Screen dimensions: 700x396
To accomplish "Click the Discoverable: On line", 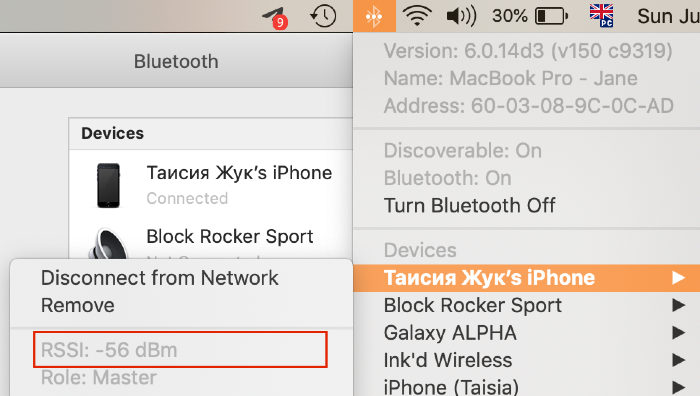I will (462, 151).
